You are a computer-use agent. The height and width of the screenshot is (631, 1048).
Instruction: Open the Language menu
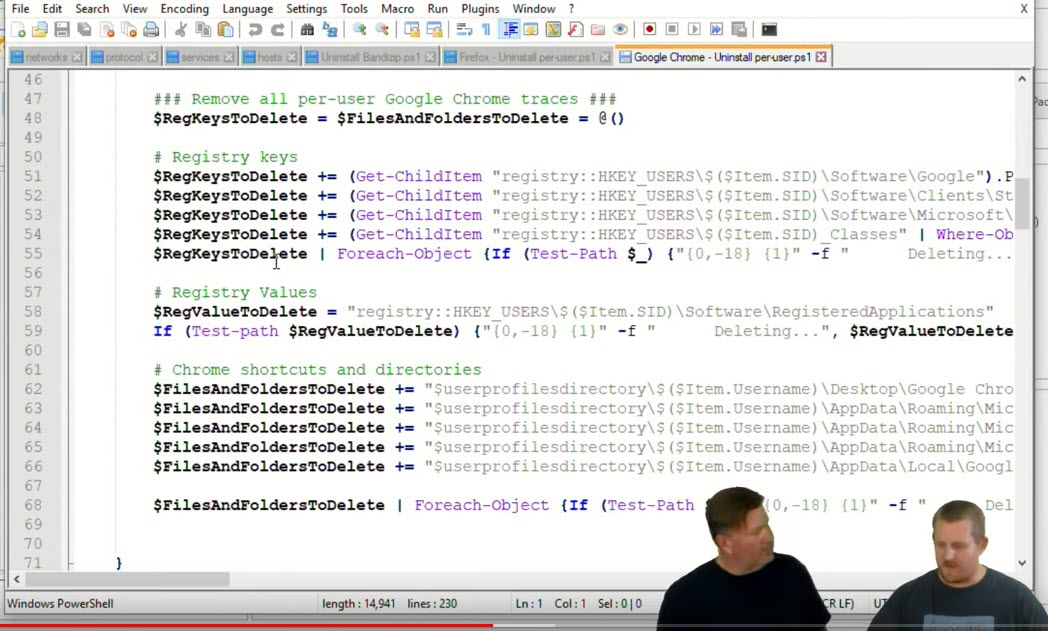coord(247,9)
